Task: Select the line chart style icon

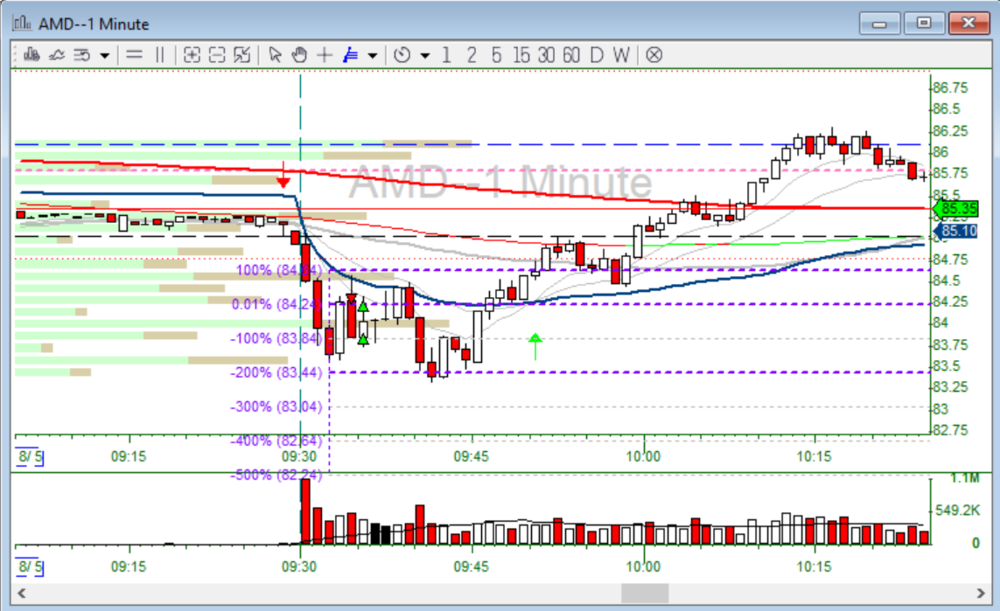Action: 57,55
